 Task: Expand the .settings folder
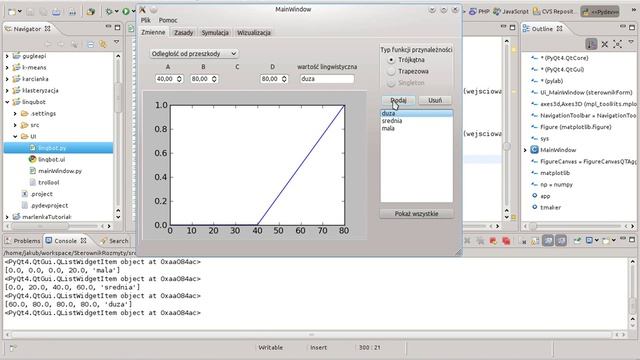pyautogui.click(x=15, y=113)
